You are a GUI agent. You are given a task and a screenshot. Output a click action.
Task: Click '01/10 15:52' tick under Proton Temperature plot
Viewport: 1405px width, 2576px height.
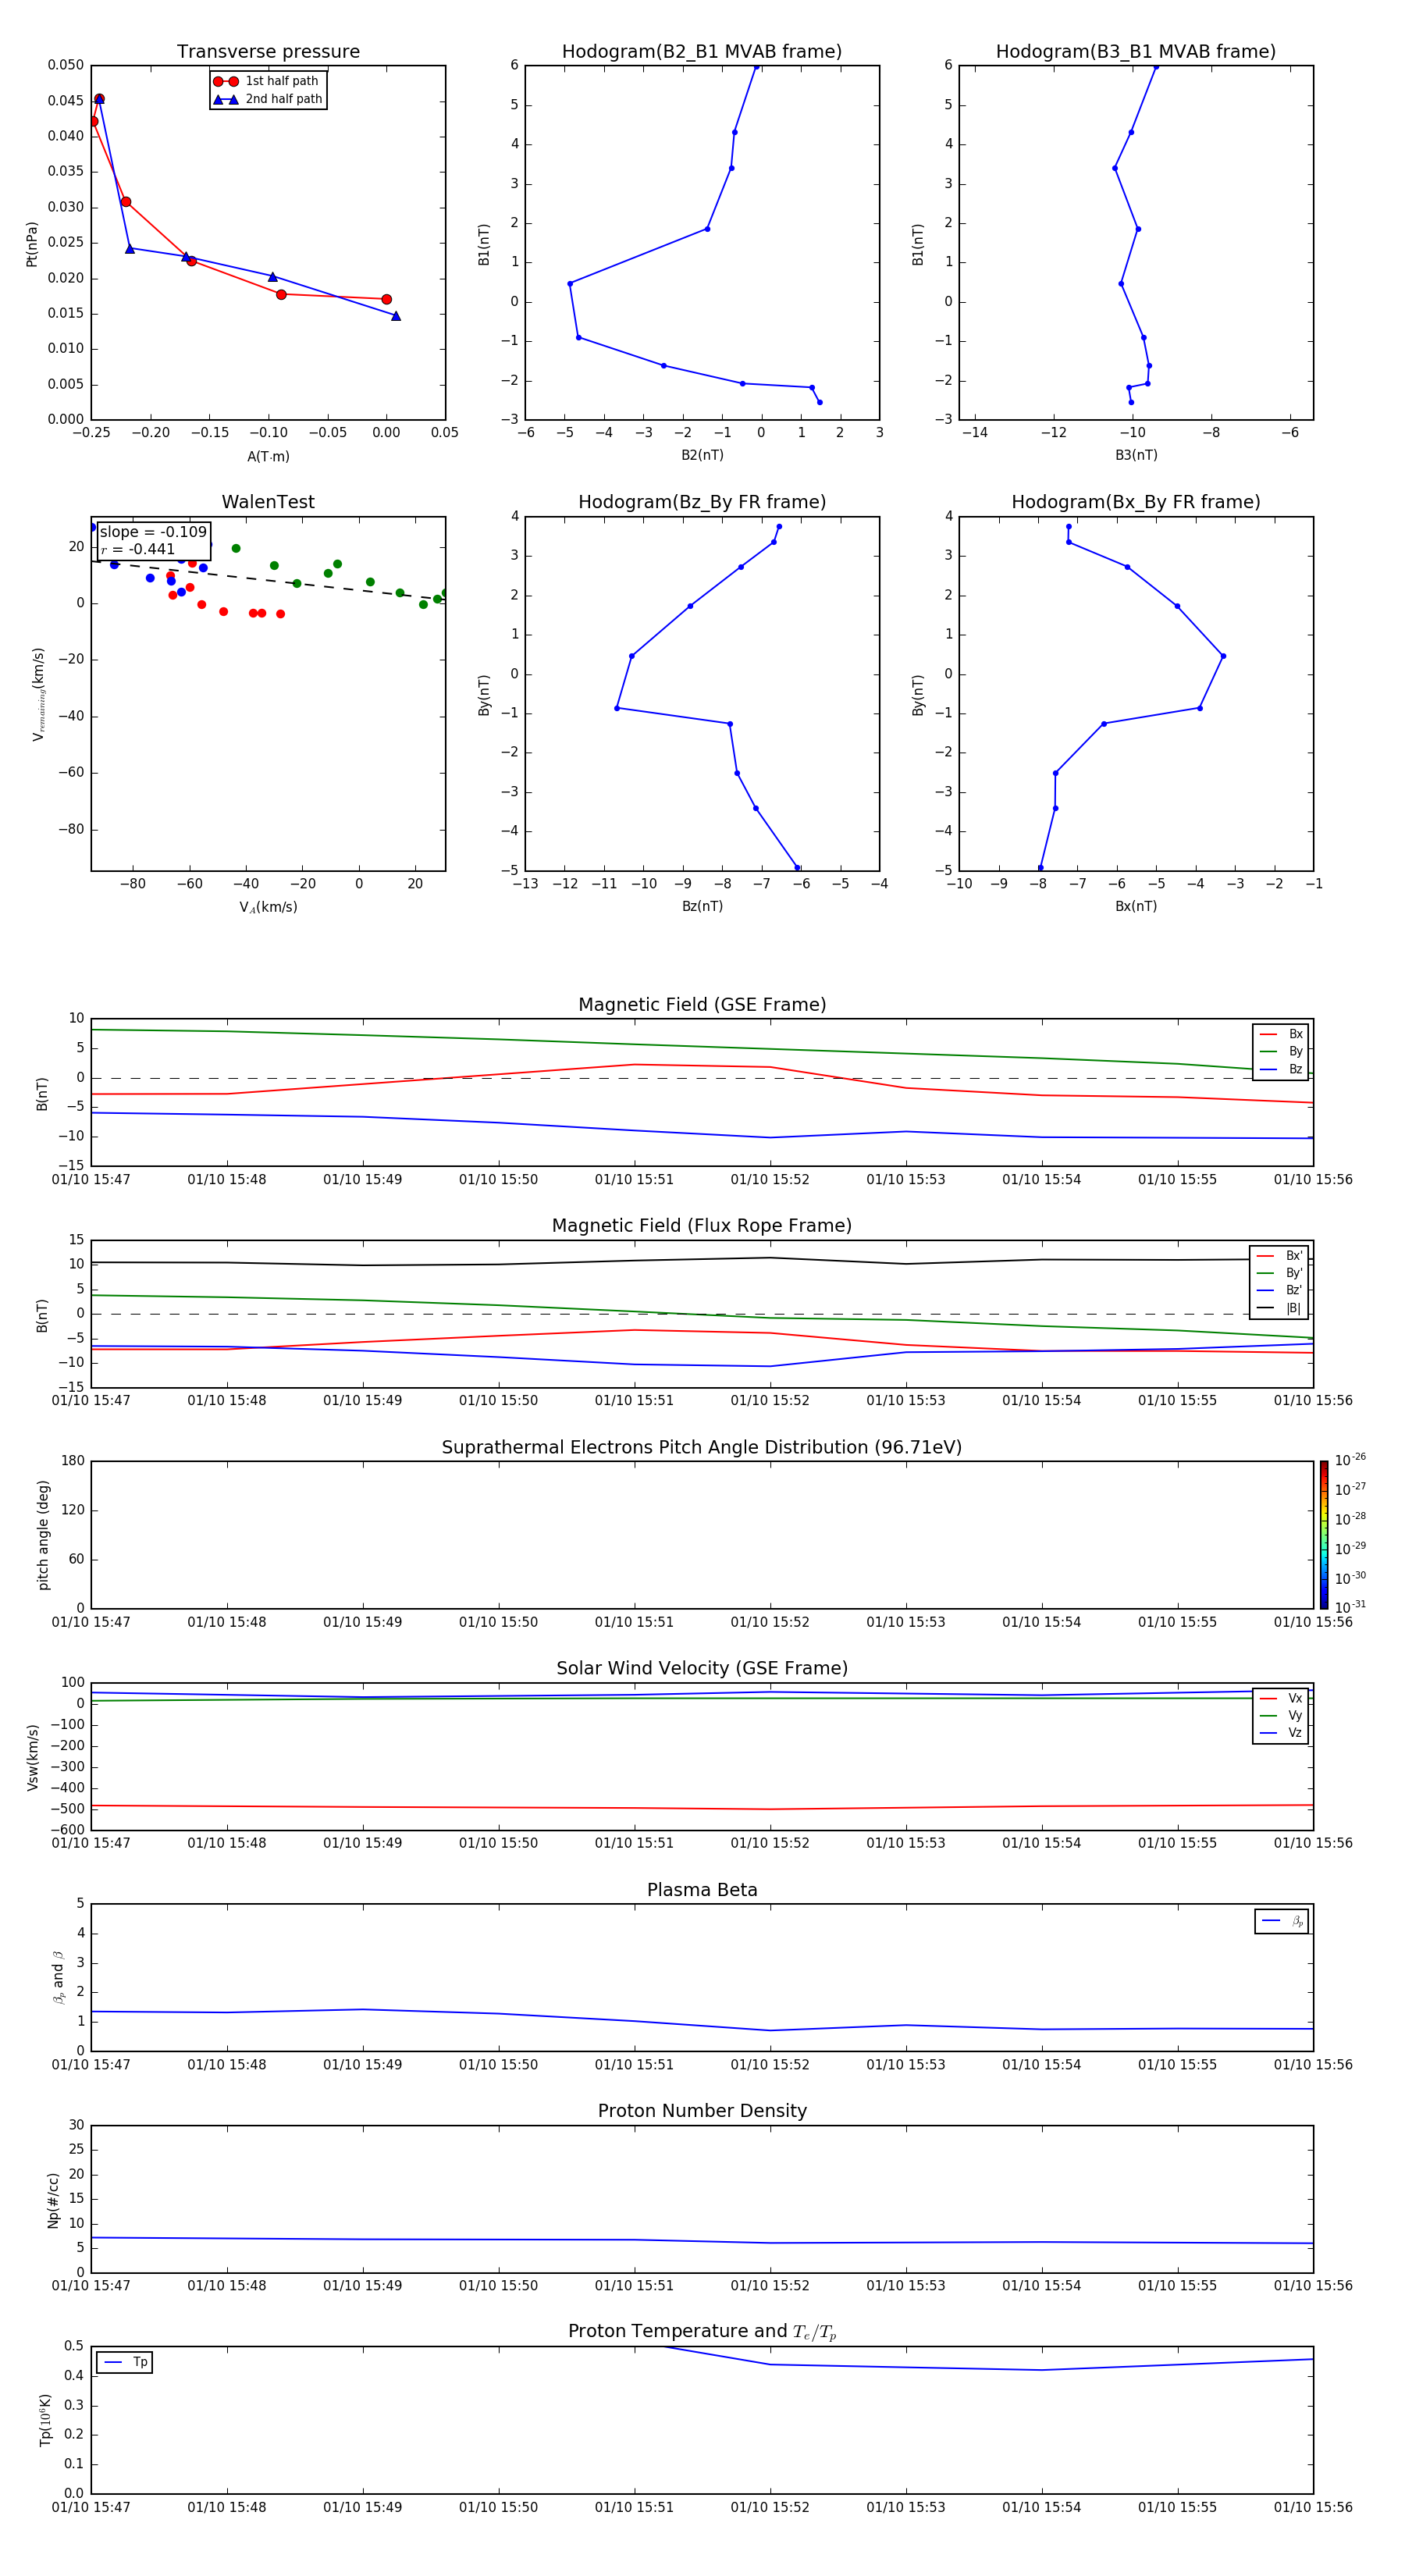coord(770,2508)
